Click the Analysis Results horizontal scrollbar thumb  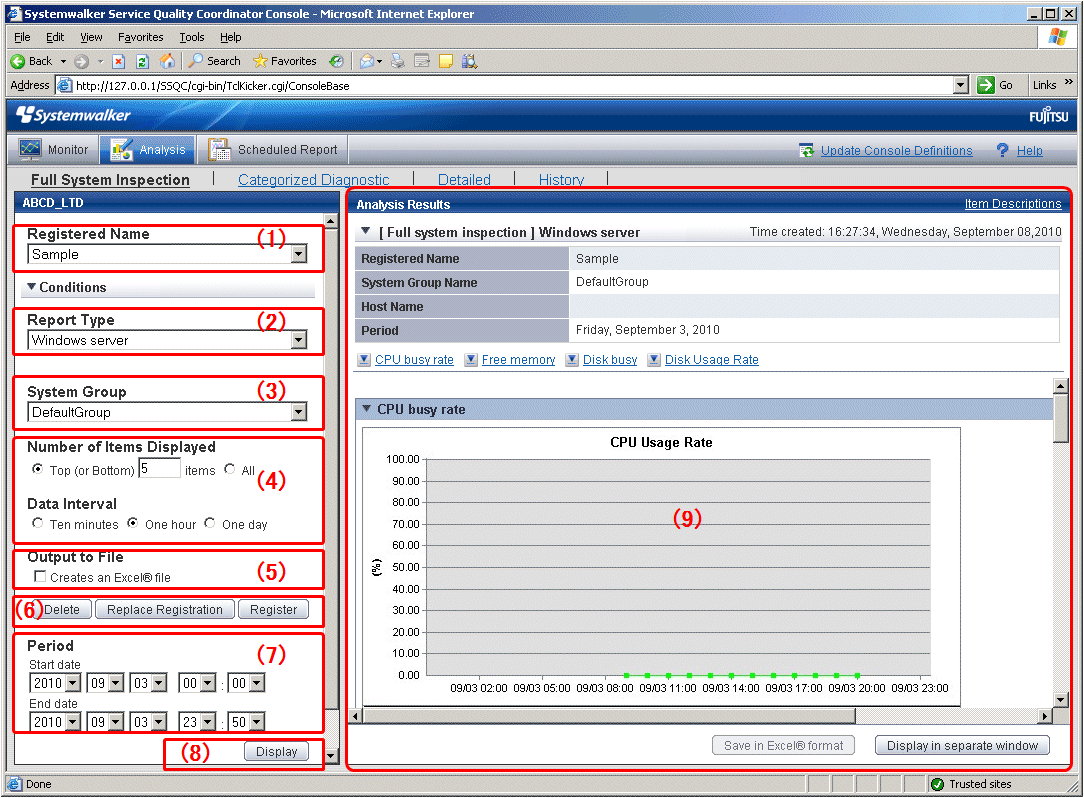coord(609,716)
